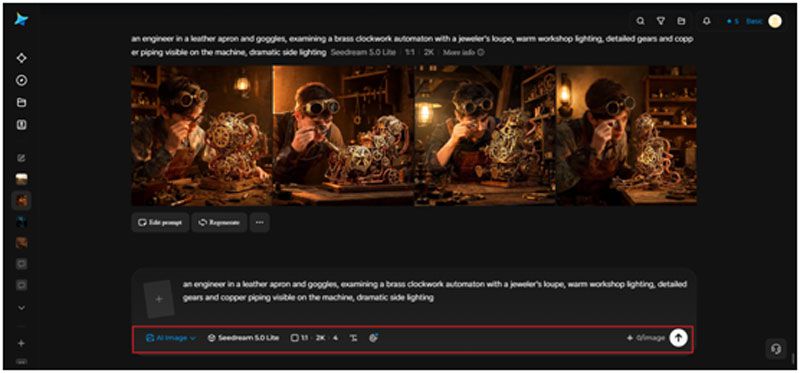Open the top-right folder assets icon

pyautogui.click(x=681, y=21)
